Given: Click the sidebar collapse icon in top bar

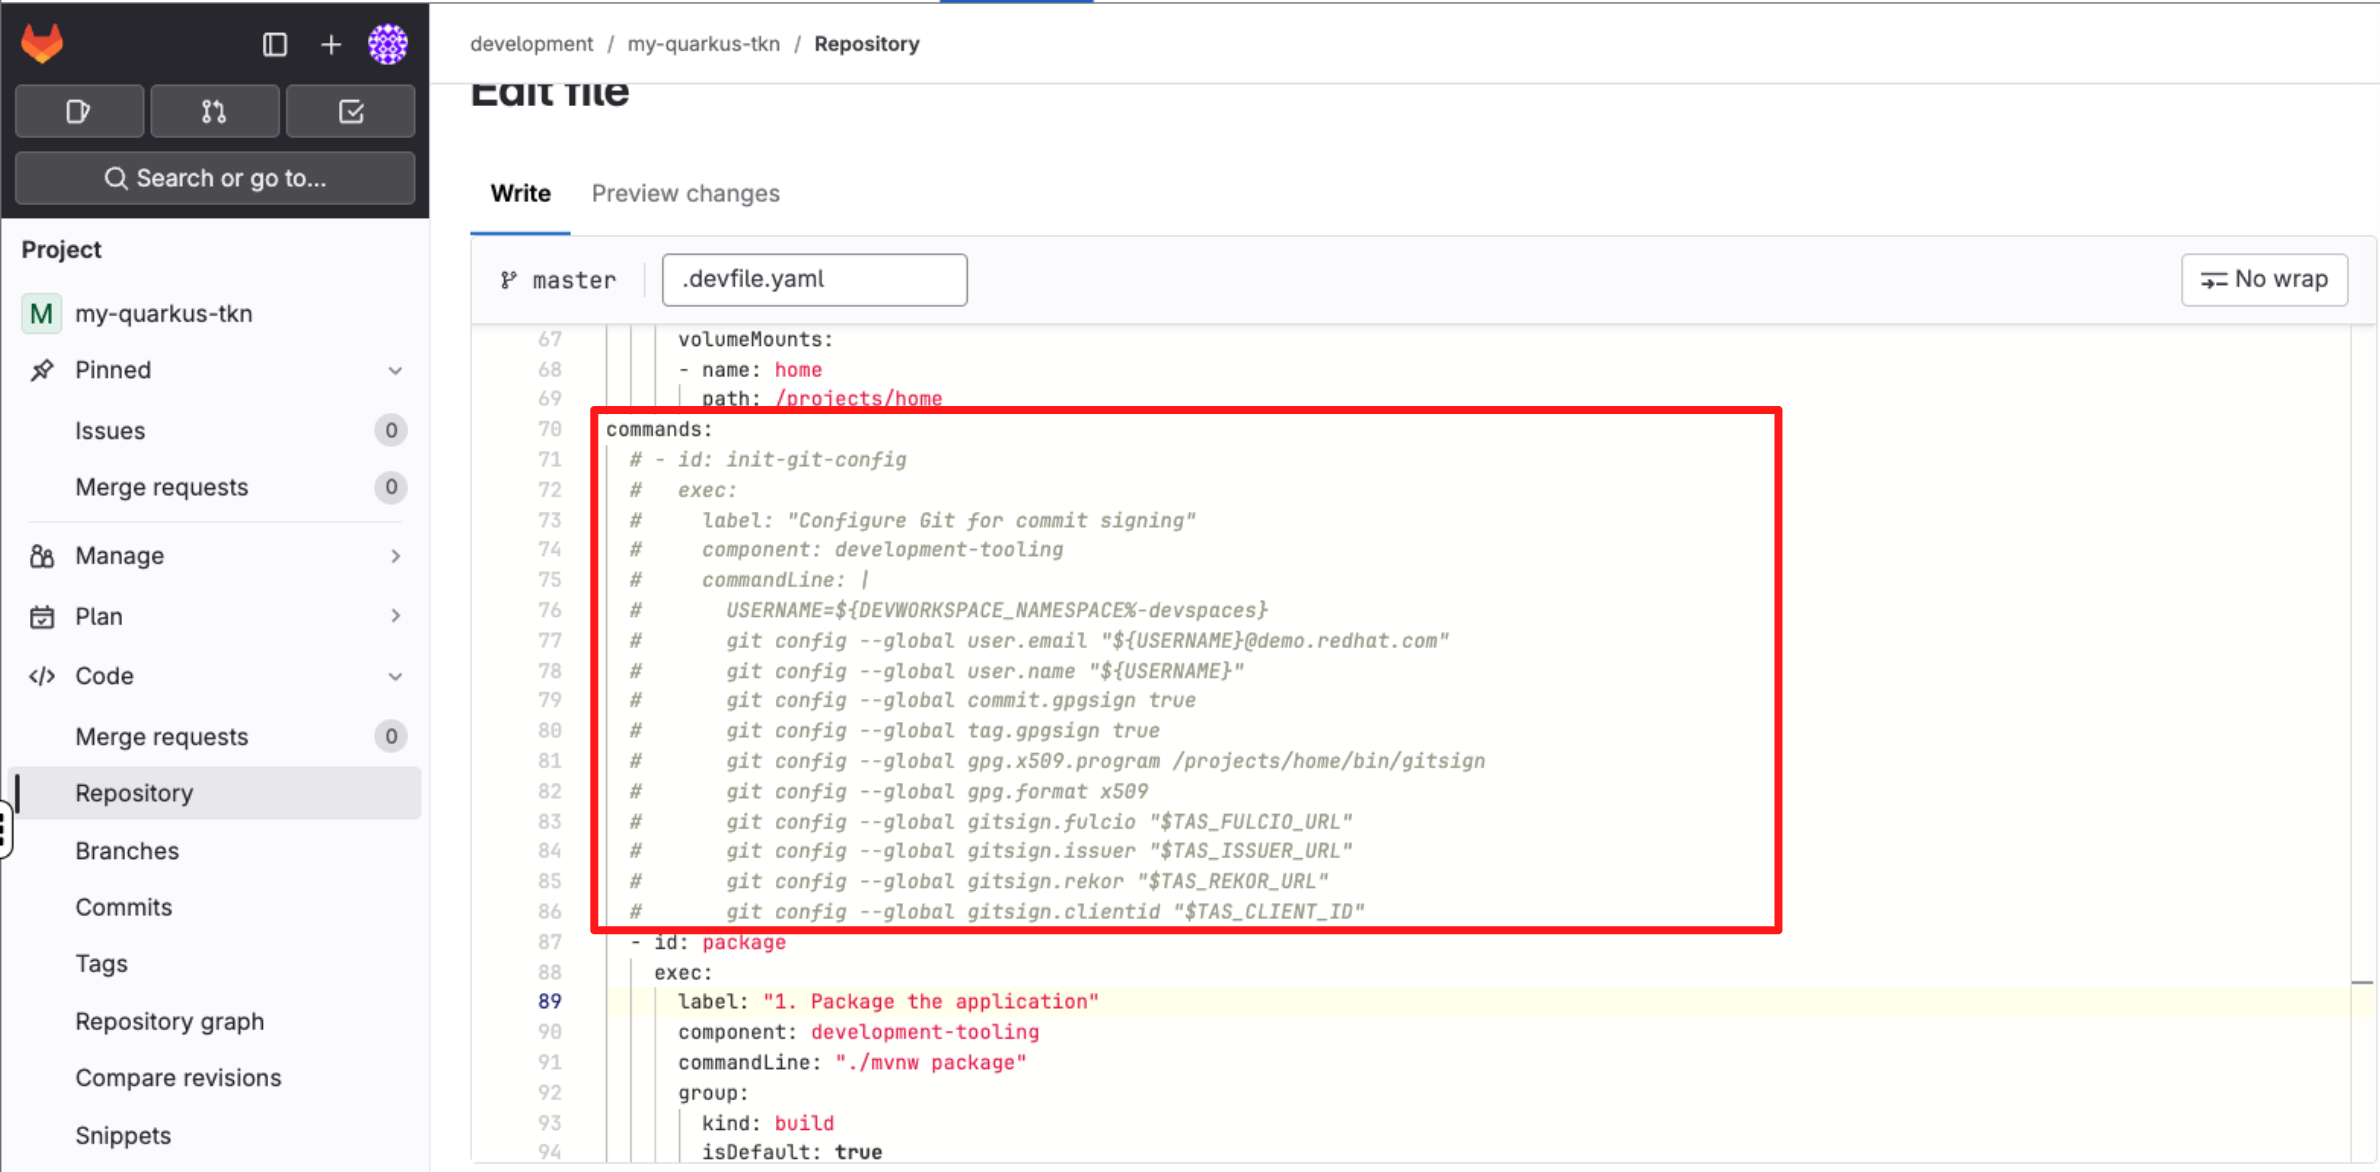Looking at the screenshot, I should point(274,44).
